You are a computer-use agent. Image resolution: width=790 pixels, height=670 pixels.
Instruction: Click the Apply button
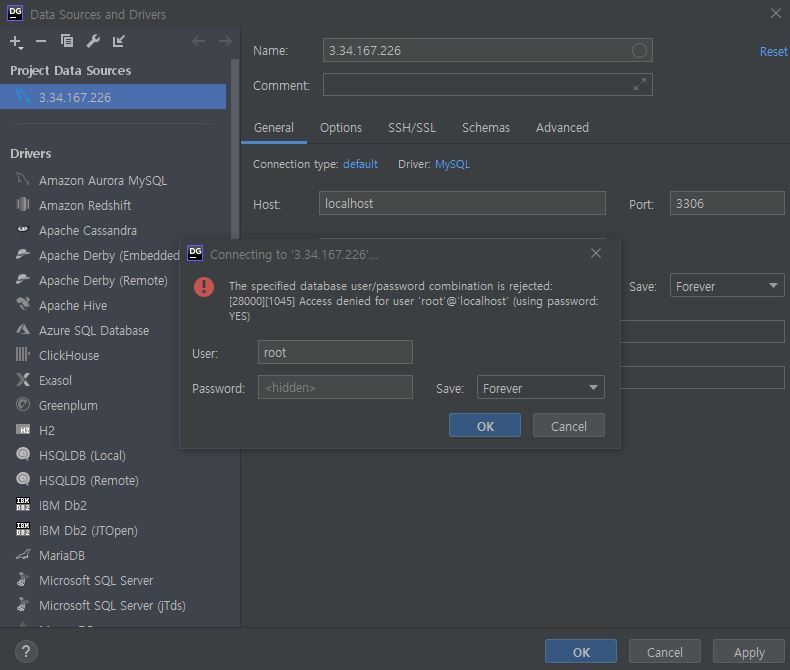pos(749,651)
